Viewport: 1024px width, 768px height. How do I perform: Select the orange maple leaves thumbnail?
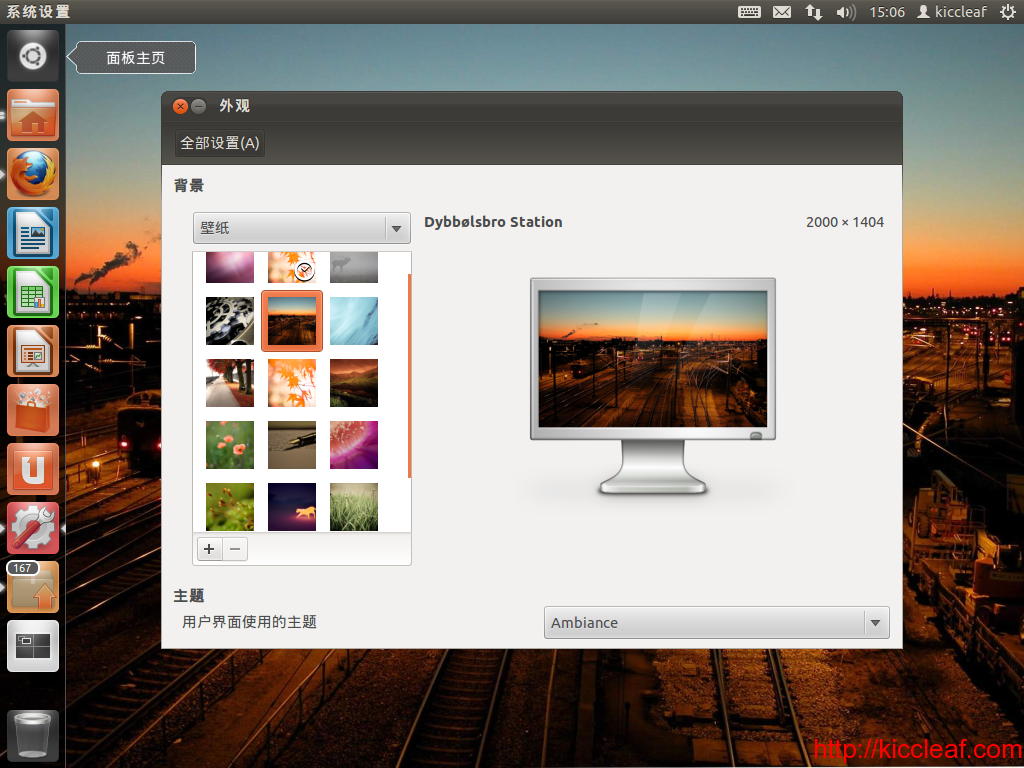(x=292, y=383)
